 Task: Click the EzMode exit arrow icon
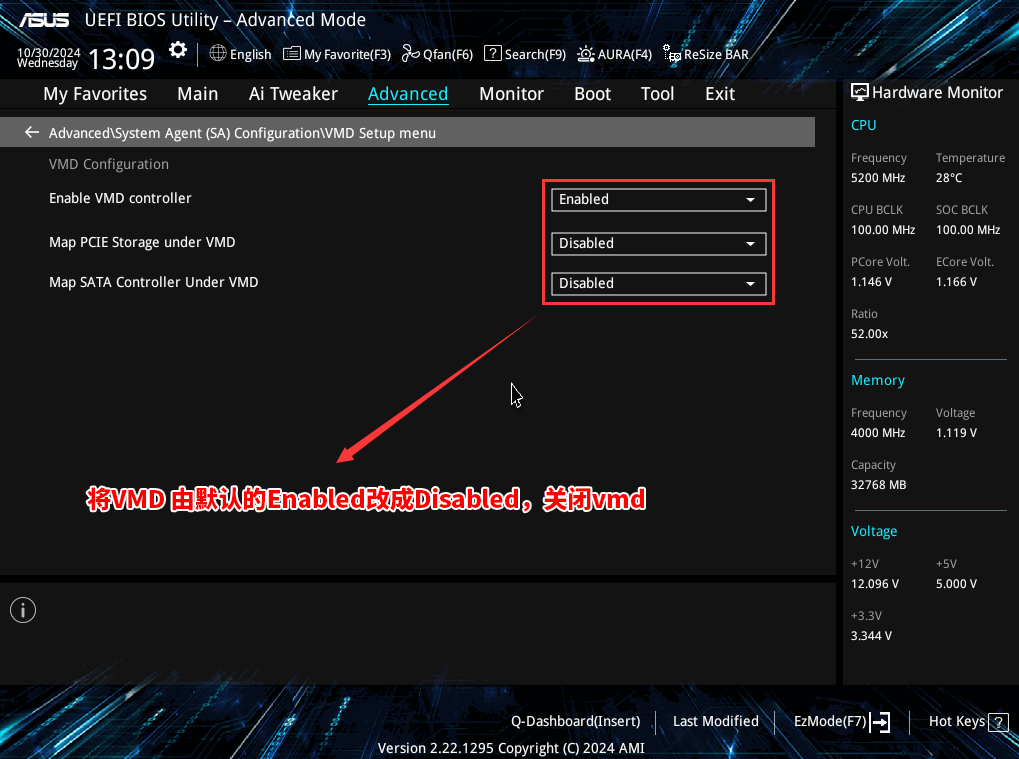(x=880, y=721)
